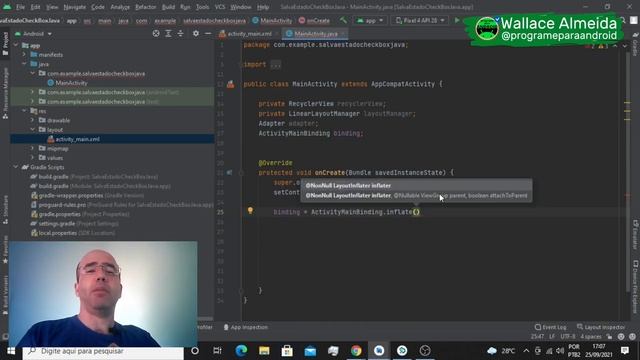Expand the values folder
This screenshot has width=640, height=360.
coord(33,158)
